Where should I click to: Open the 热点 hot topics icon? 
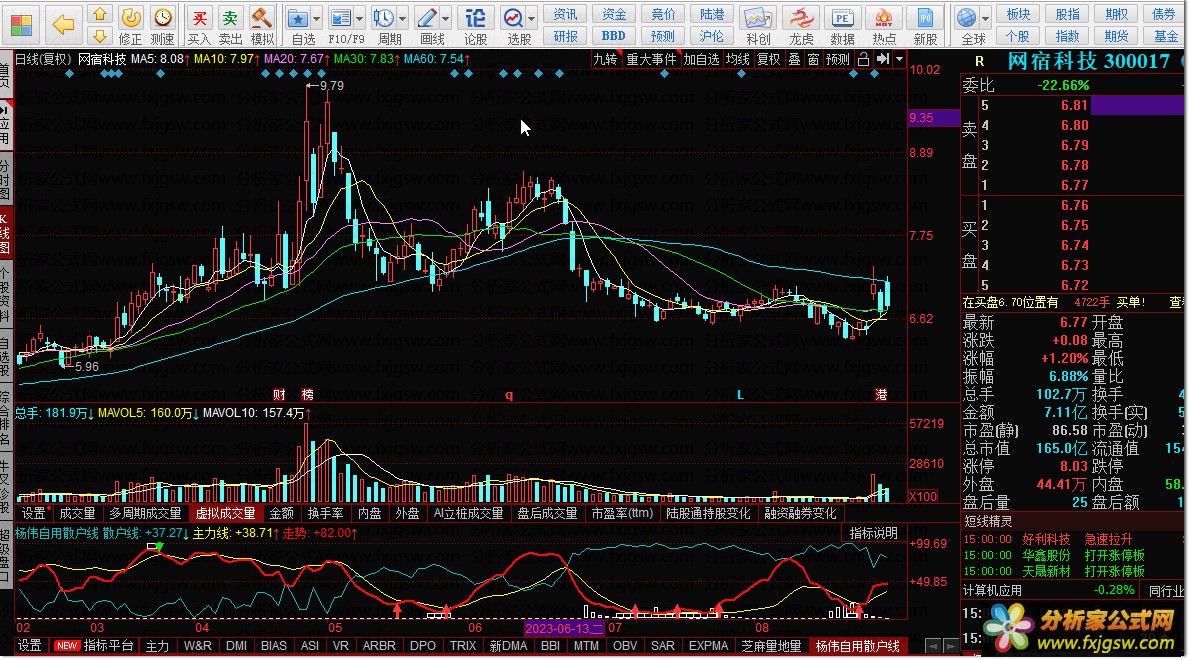coord(884,25)
